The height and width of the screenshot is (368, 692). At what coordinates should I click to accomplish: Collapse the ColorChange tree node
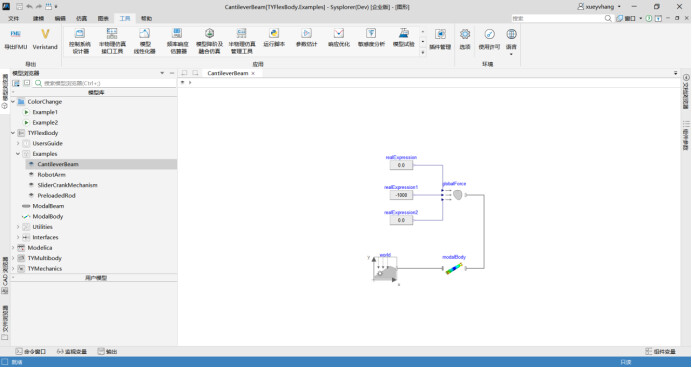coord(13,101)
